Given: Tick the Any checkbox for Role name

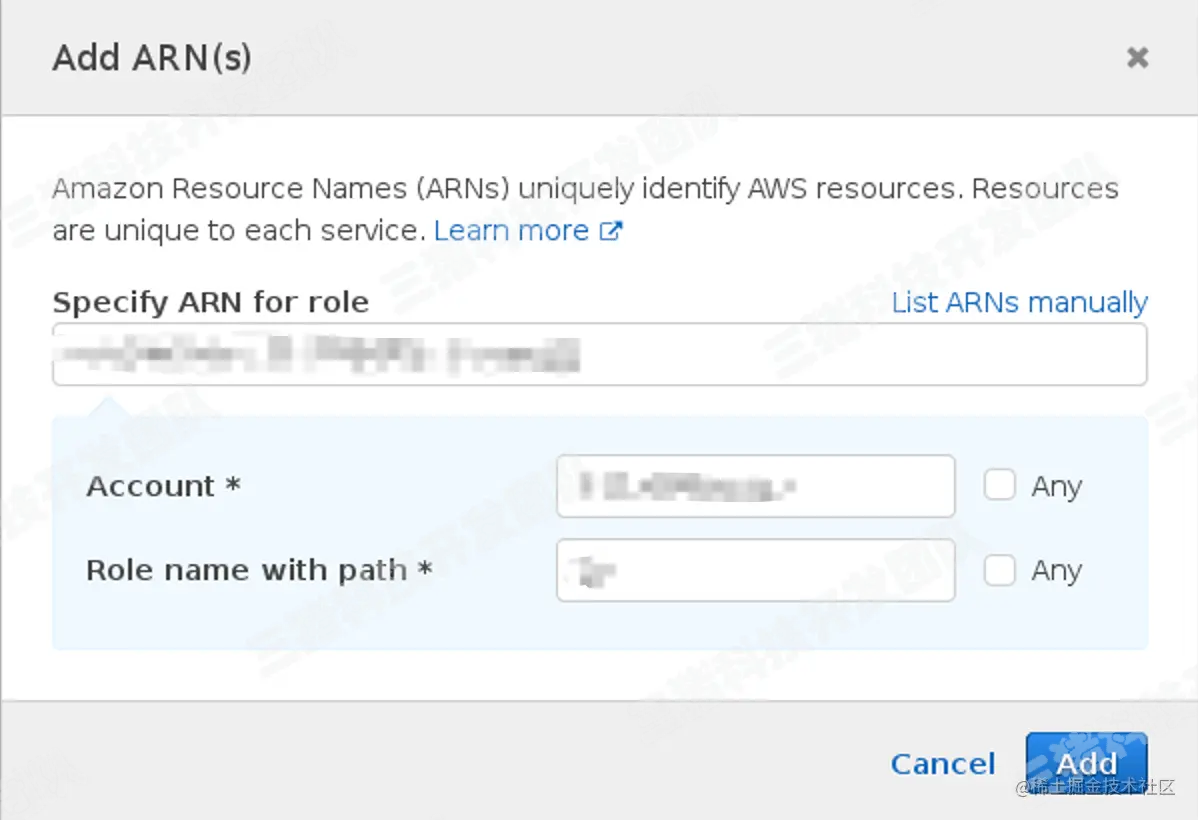Looking at the screenshot, I should pyautogui.click(x=999, y=570).
